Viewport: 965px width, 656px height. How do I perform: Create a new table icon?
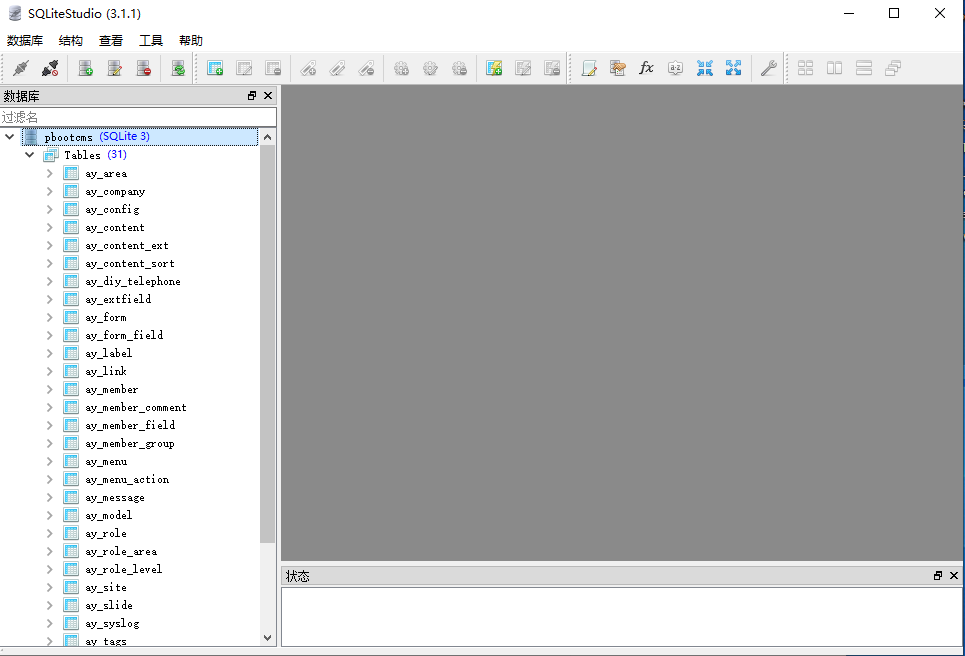[x=215, y=68]
